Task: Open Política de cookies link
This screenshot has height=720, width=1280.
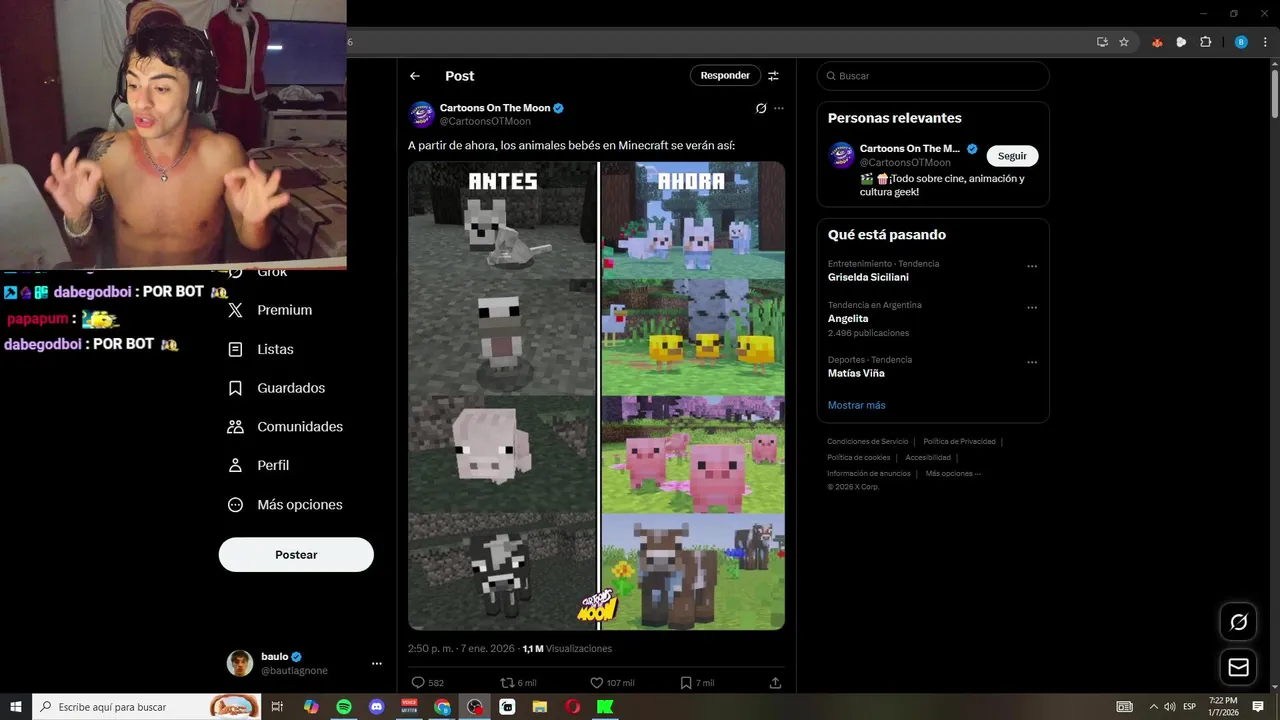Action: 858,457
